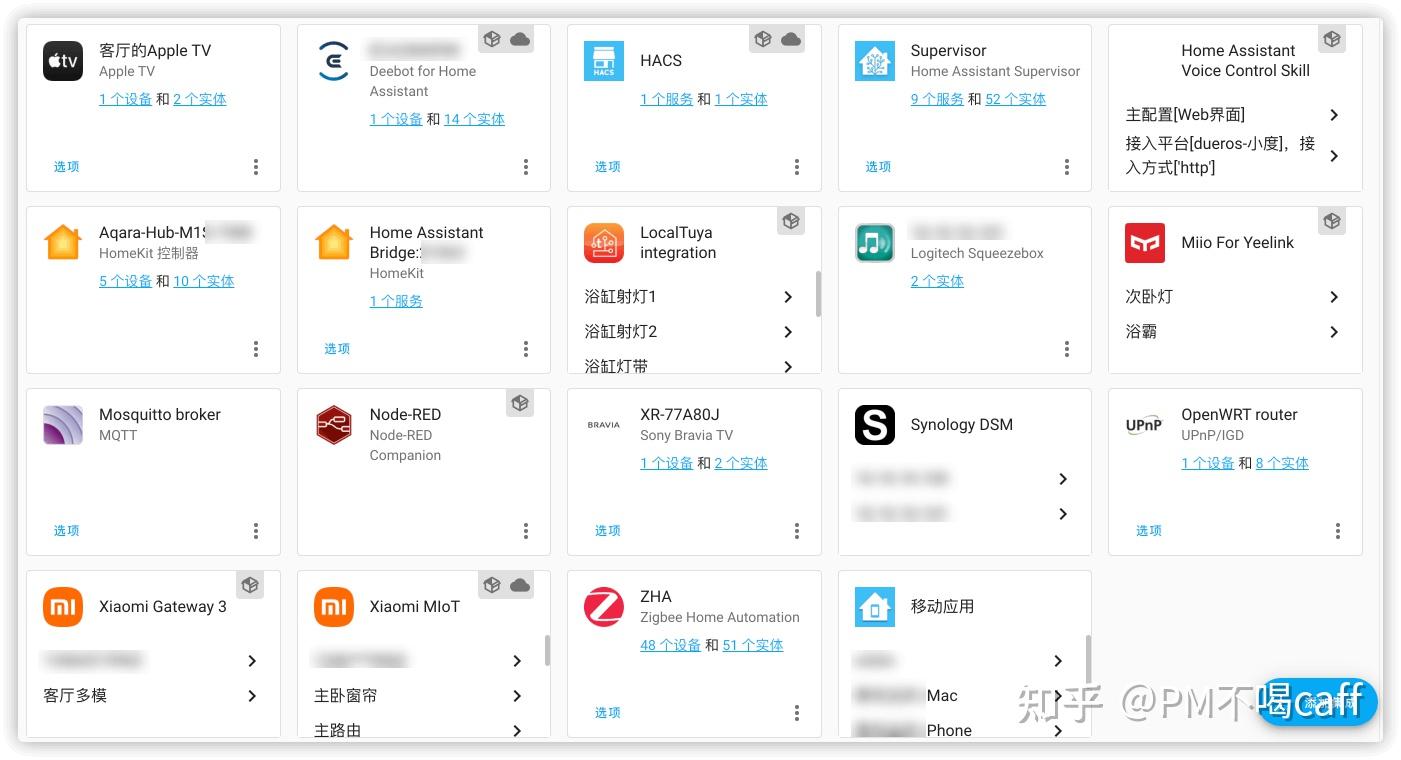Click the Aqara-Hub HomeKit house icon

[x=63, y=243]
